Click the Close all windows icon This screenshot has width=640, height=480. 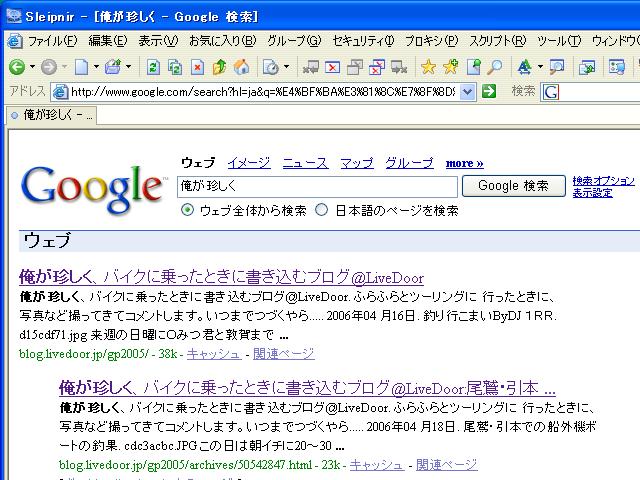[377, 67]
